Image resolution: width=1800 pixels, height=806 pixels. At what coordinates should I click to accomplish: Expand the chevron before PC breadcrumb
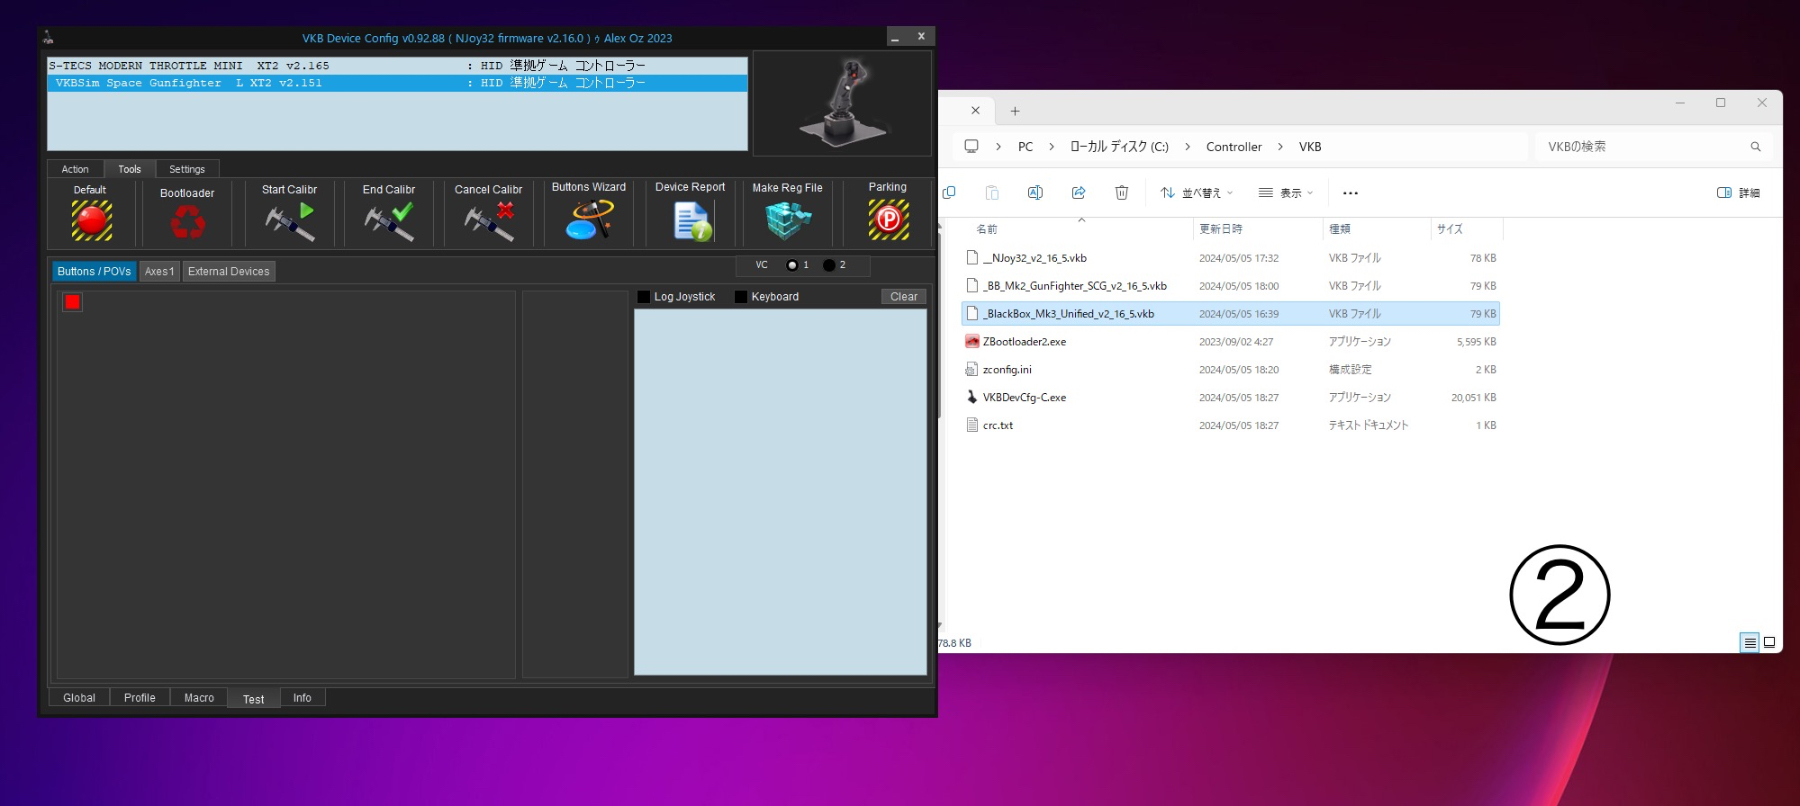point(998,147)
